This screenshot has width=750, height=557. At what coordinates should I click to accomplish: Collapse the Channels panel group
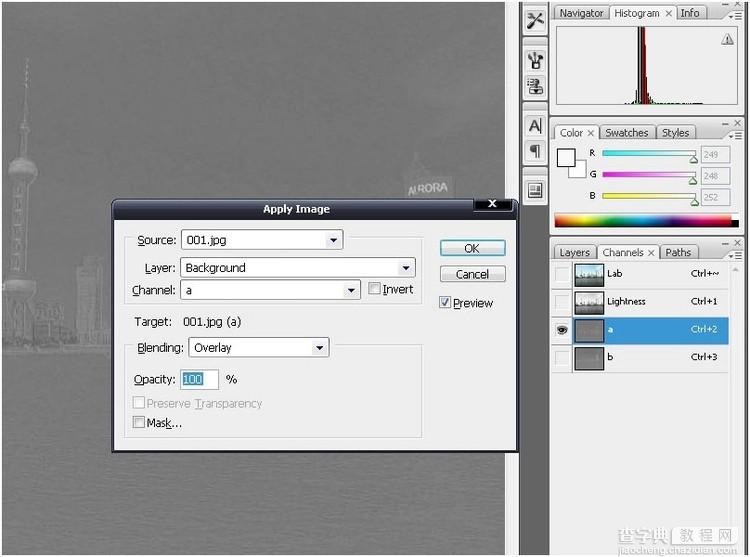726,243
